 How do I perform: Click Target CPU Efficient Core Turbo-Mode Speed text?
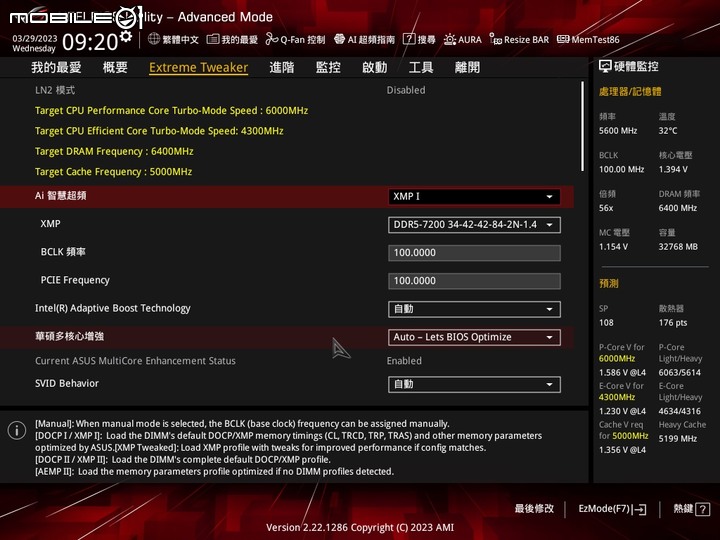click(x=159, y=131)
